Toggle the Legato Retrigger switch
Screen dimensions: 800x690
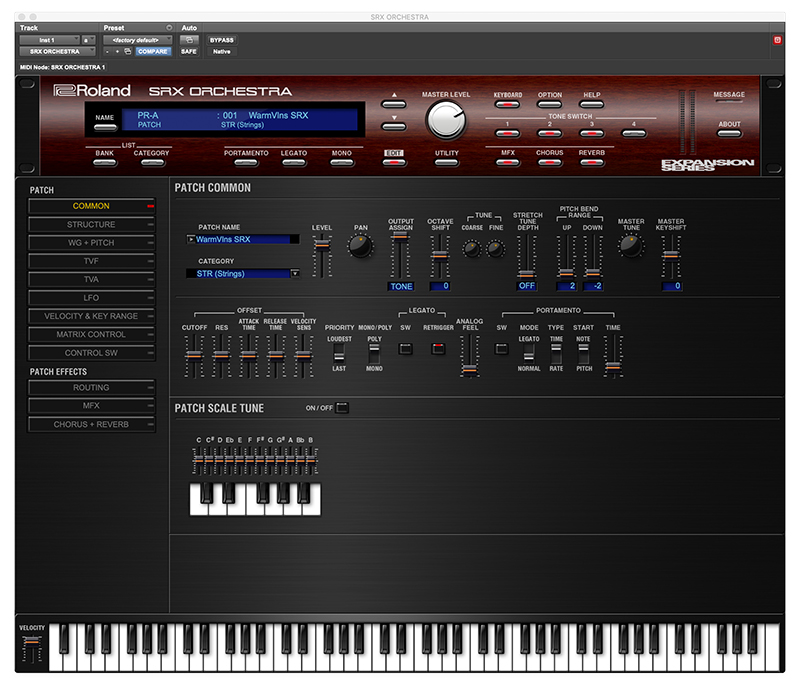(438, 349)
